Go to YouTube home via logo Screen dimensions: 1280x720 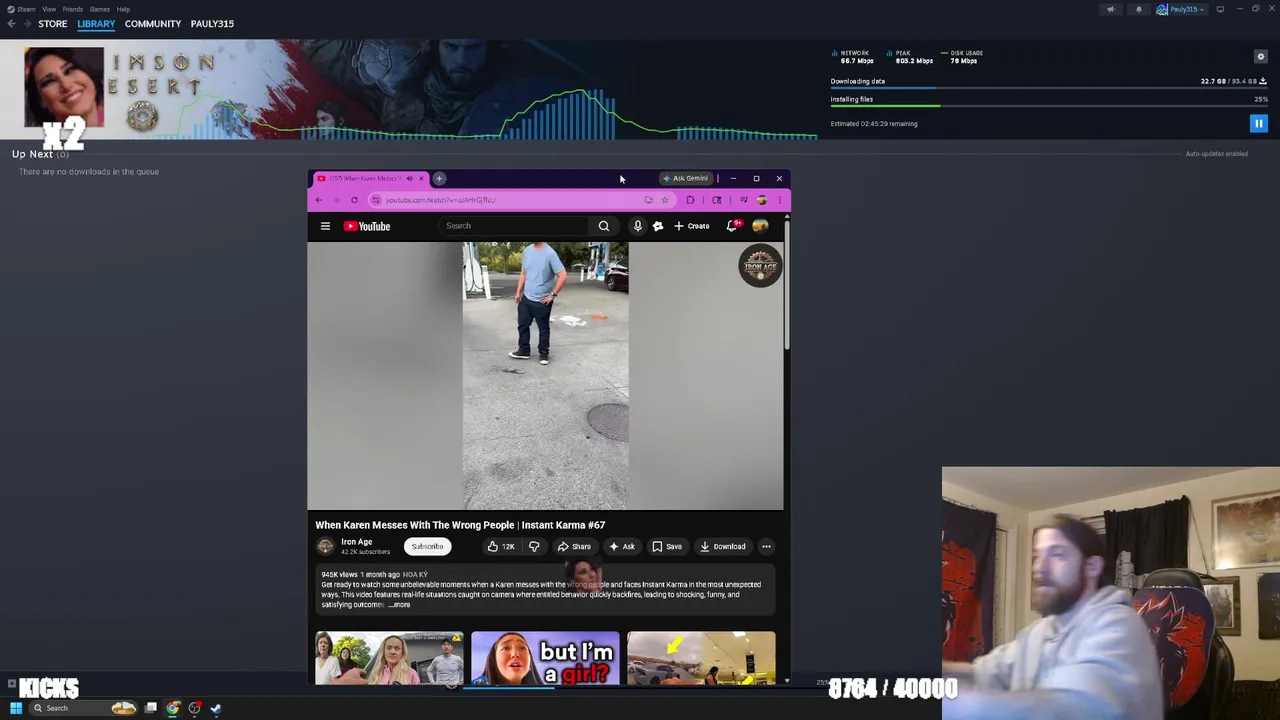tap(367, 226)
